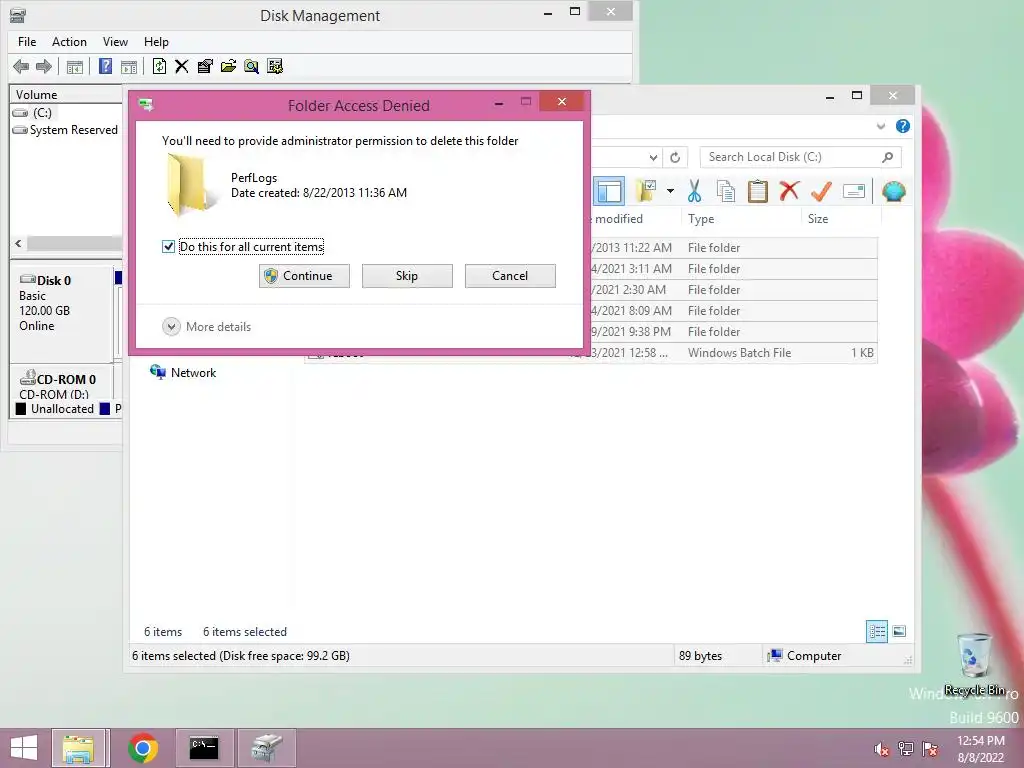
Task: Open the Recycle Bin on the desktop
Action: pos(974,664)
